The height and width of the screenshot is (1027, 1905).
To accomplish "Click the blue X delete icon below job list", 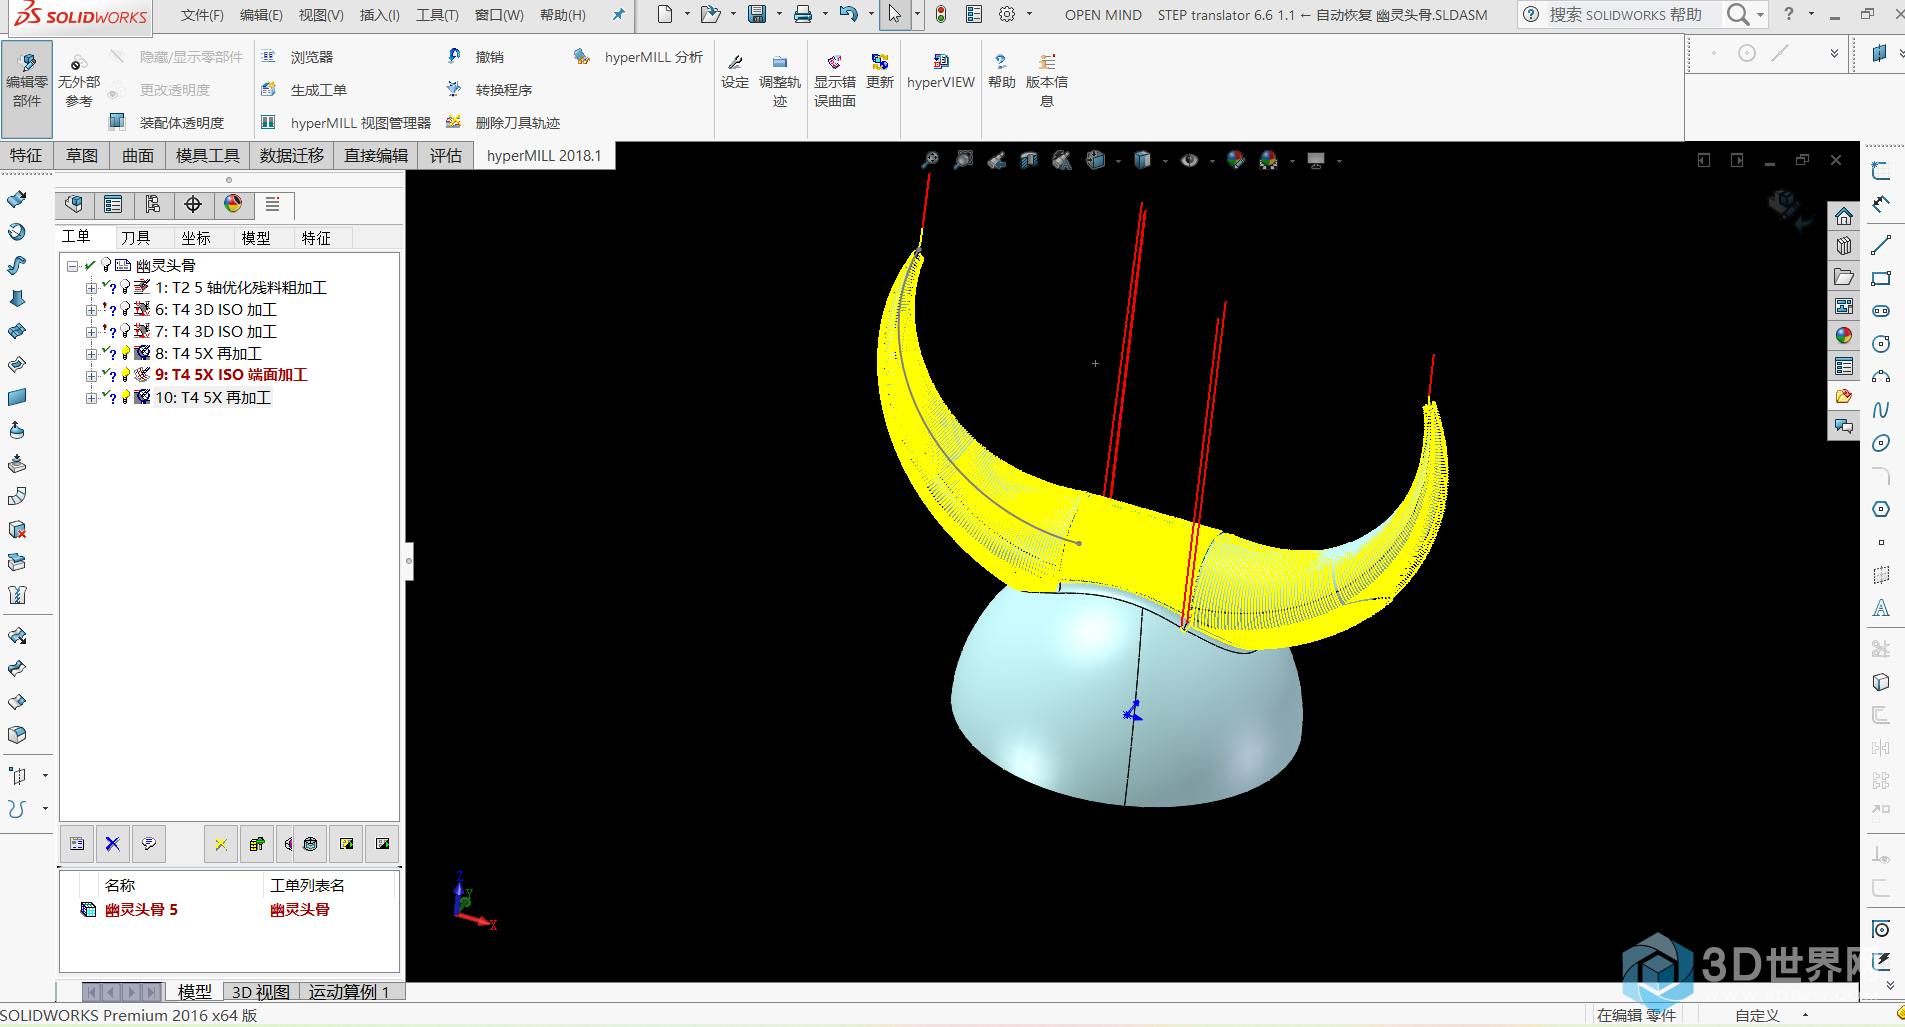I will pos(113,844).
